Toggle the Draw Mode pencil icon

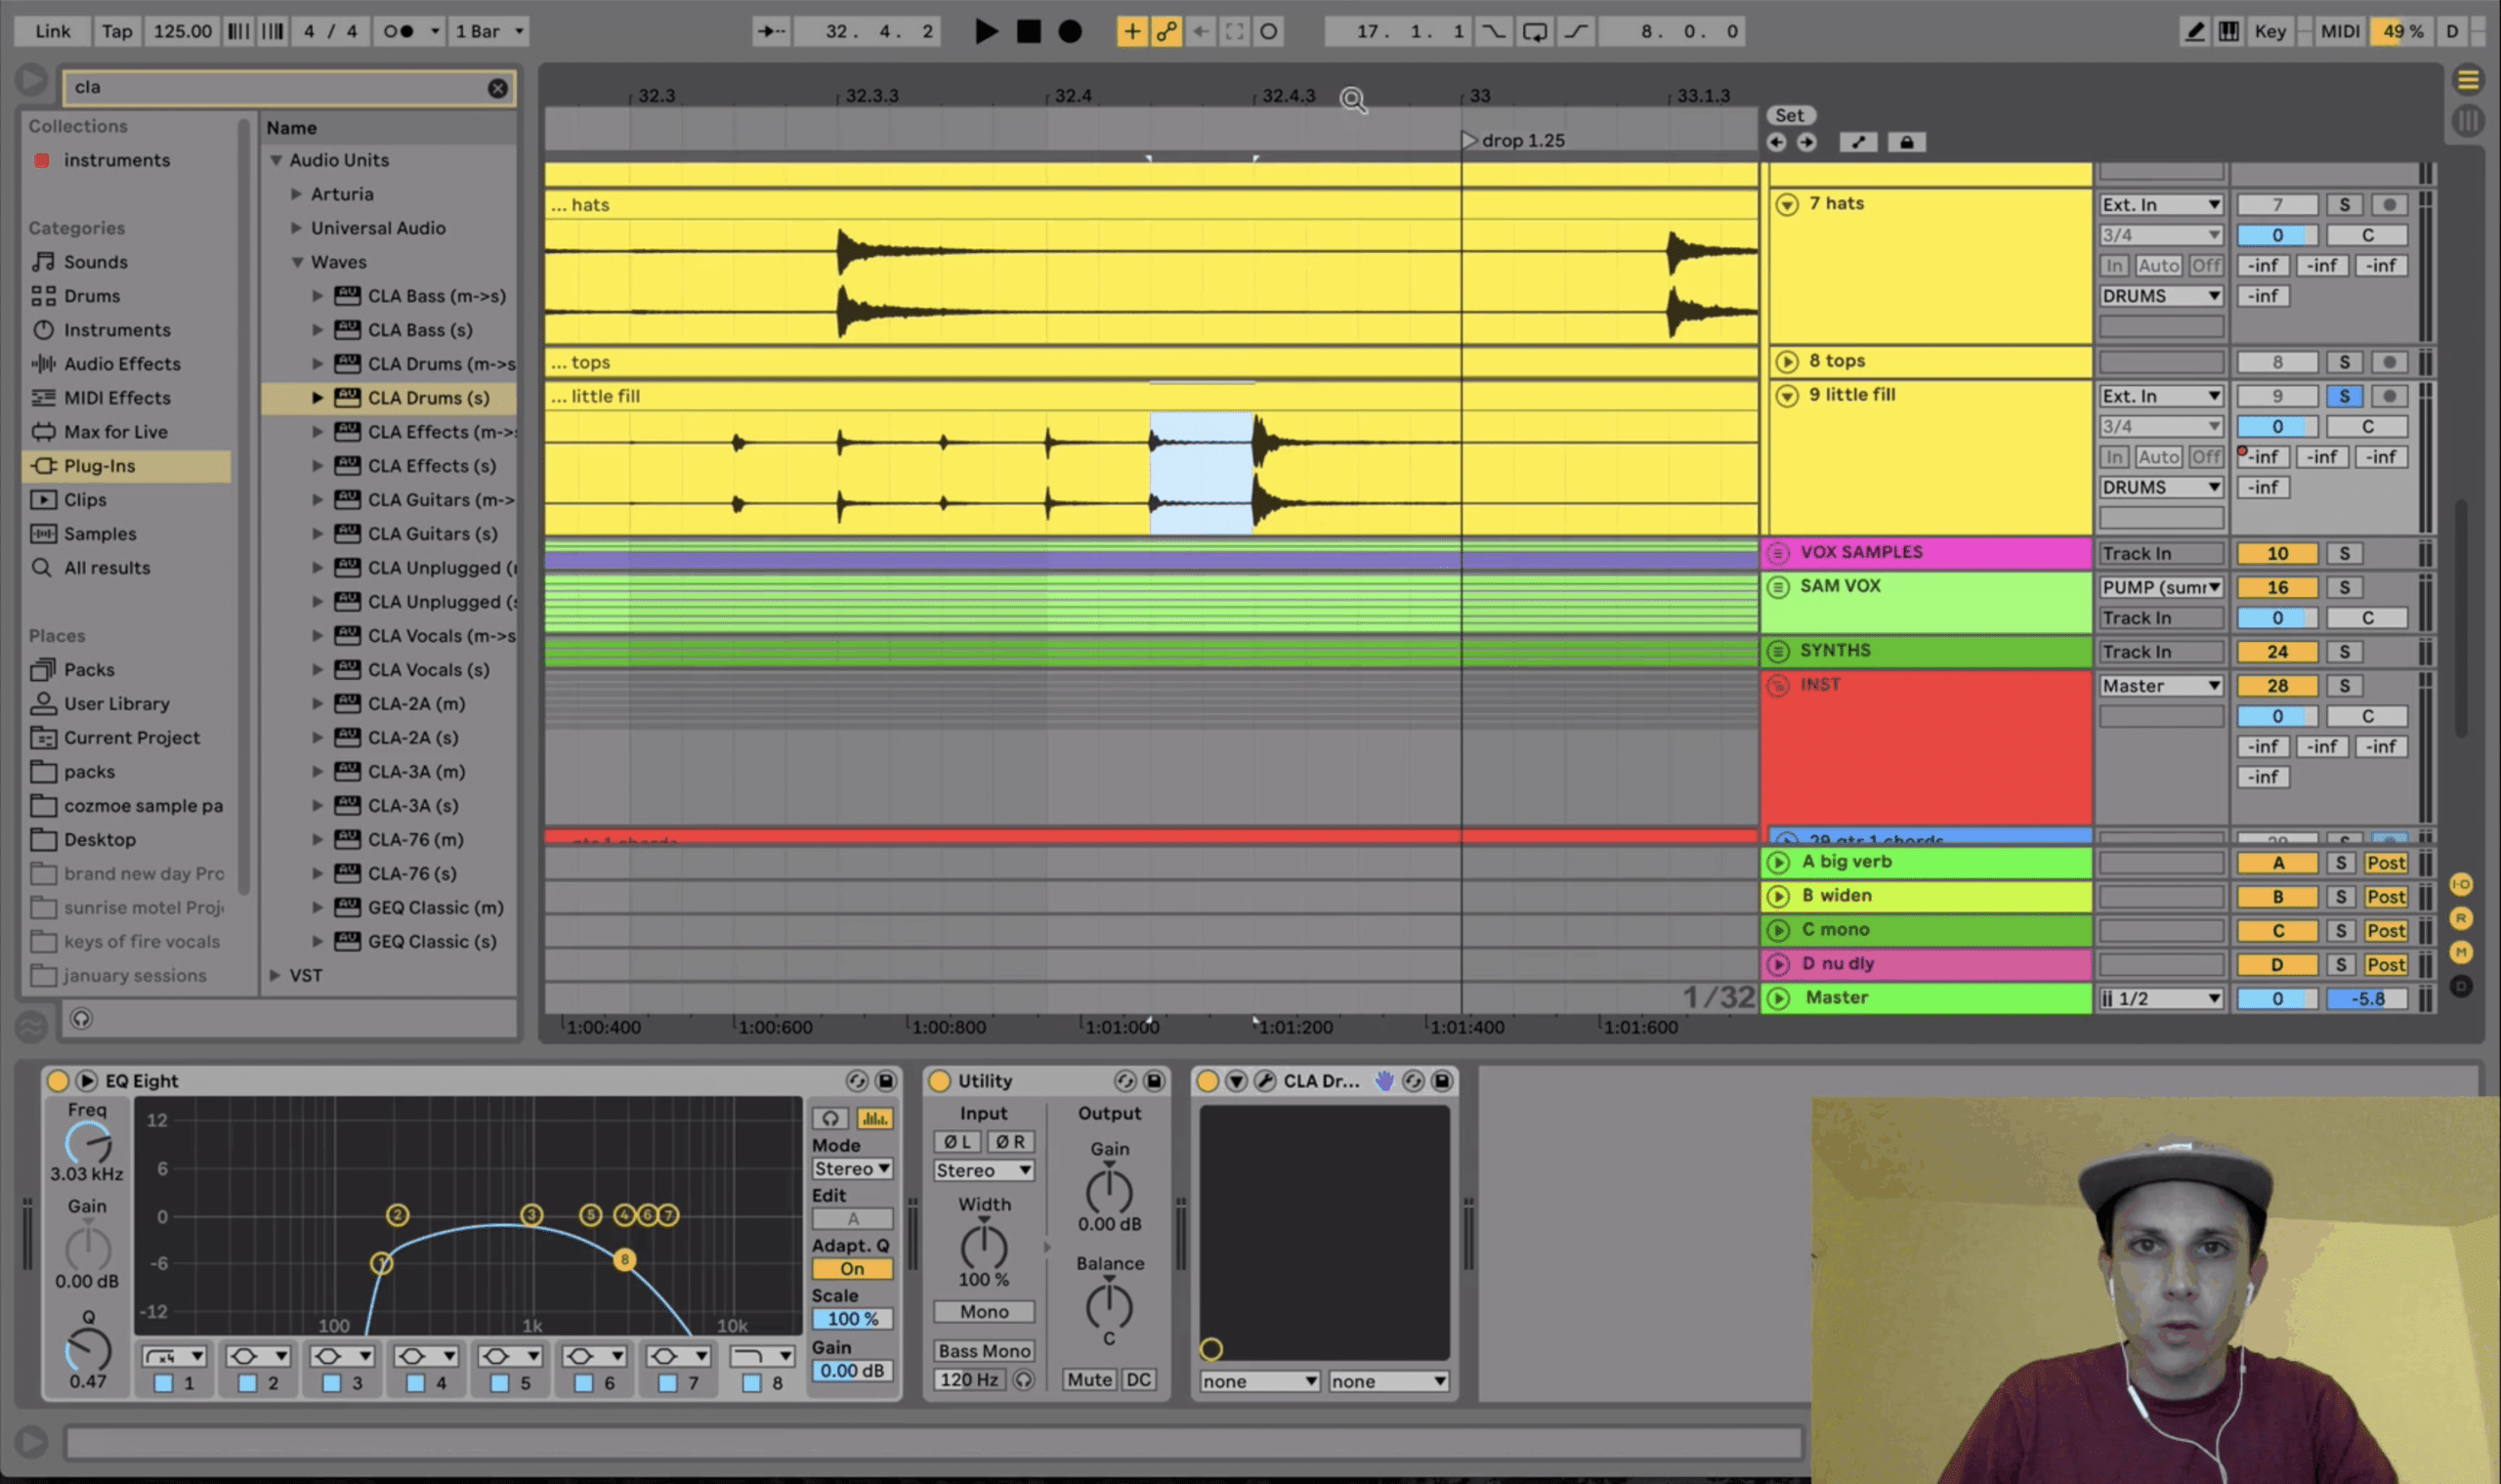[x=2194, y=31]
